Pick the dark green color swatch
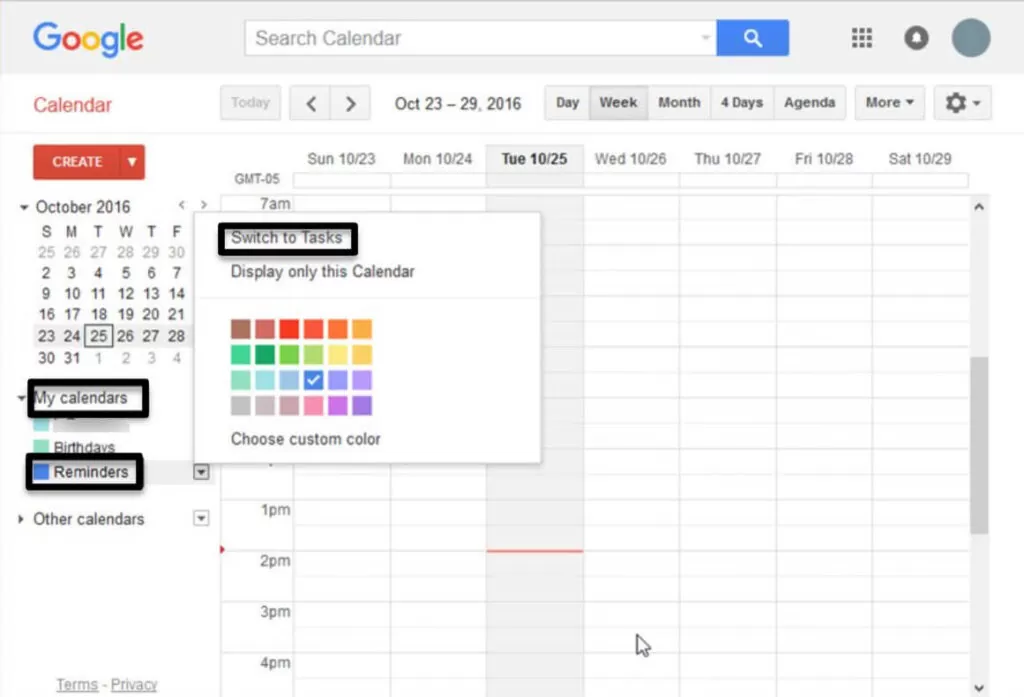Viewport: 1024px width, 697px height. pyautogui.click(x=264, y=354)
